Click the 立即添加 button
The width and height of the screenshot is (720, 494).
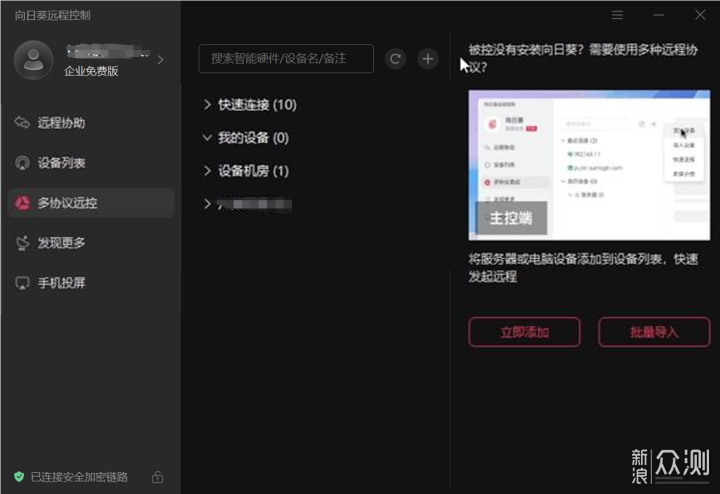(x=524, y=332)
